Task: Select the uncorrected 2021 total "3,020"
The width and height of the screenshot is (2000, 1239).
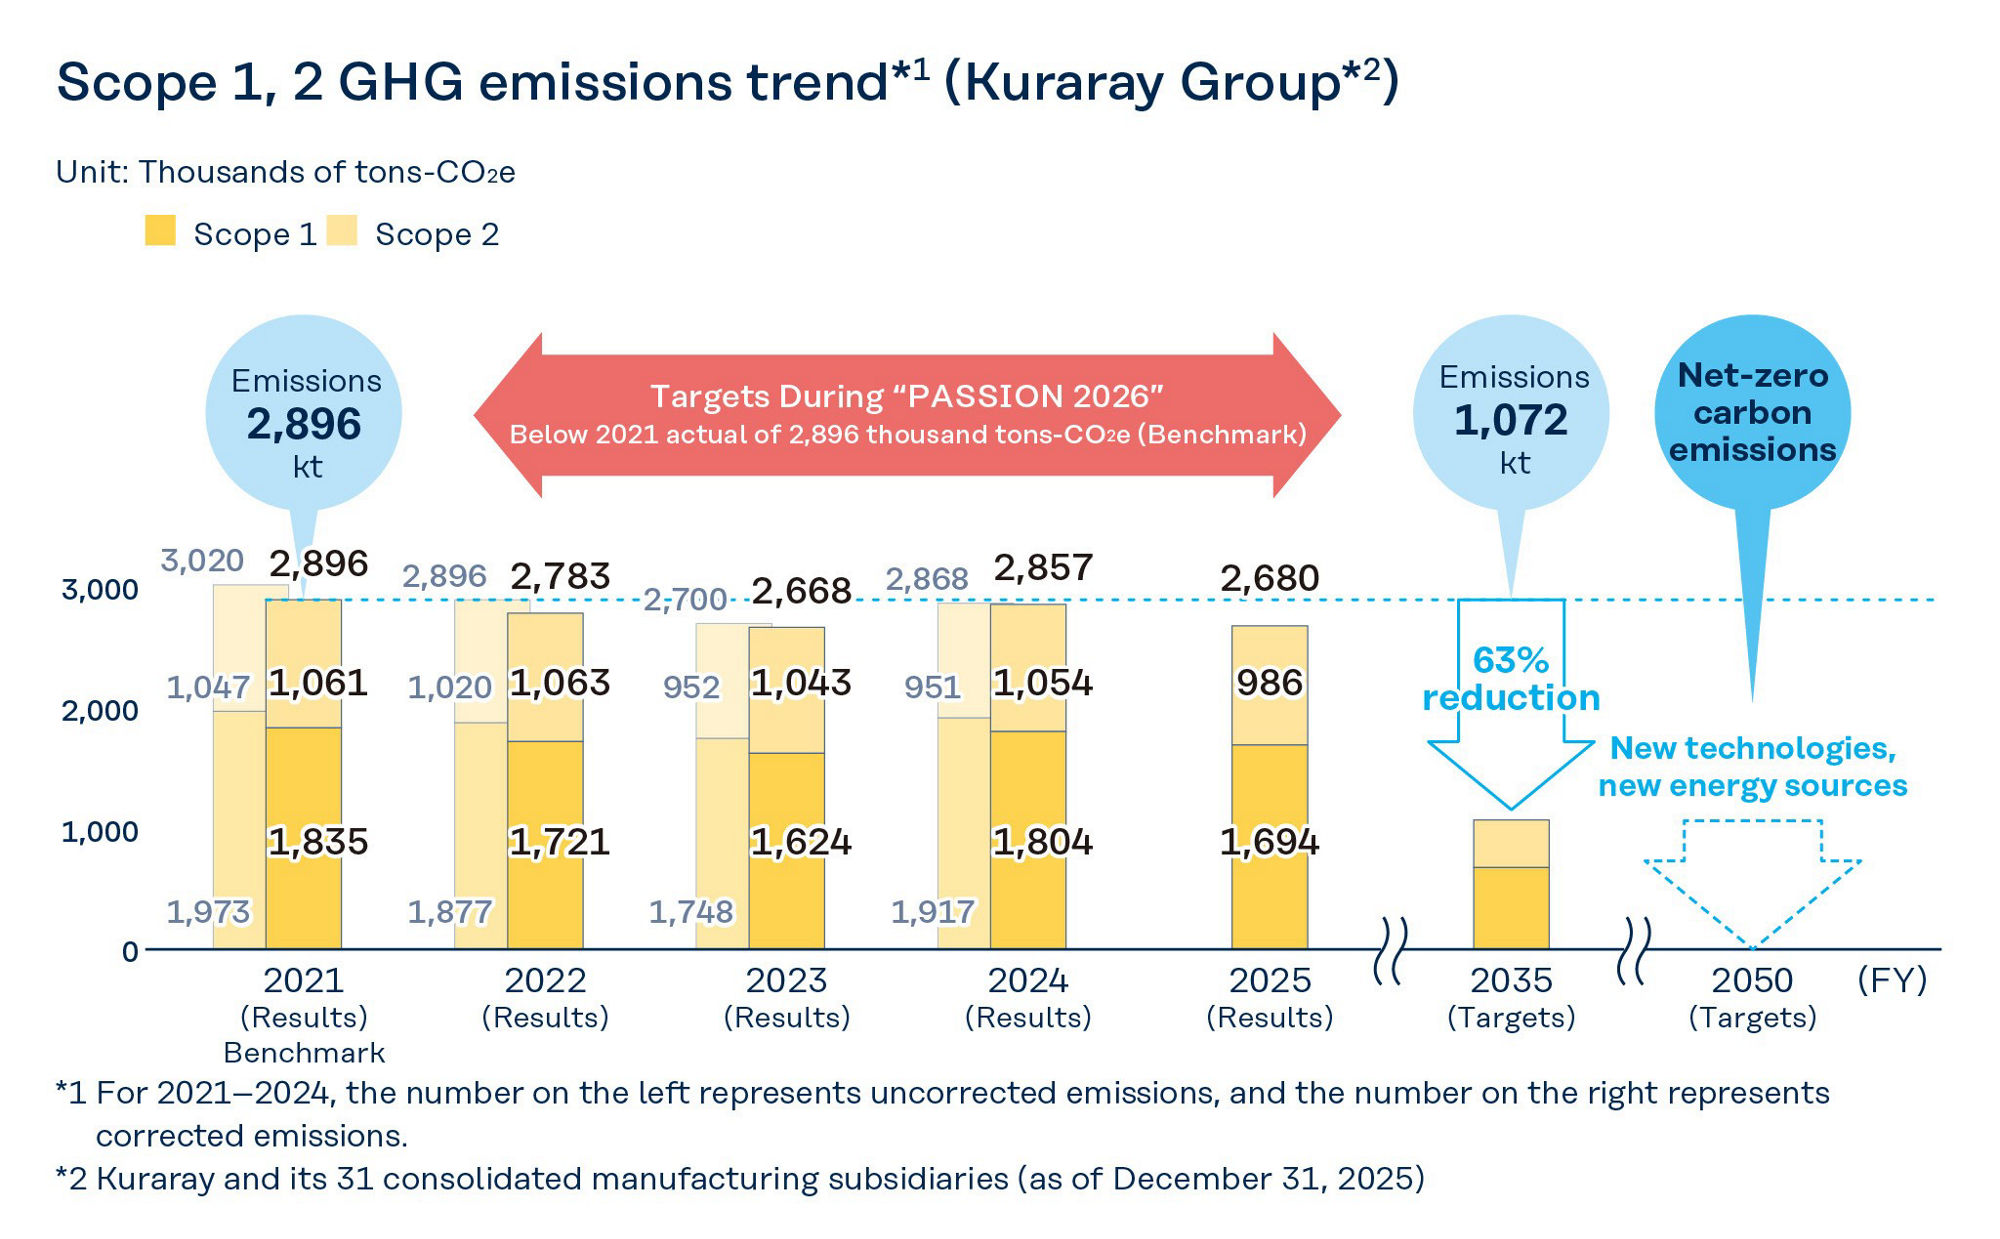Action: pos(202,560)
